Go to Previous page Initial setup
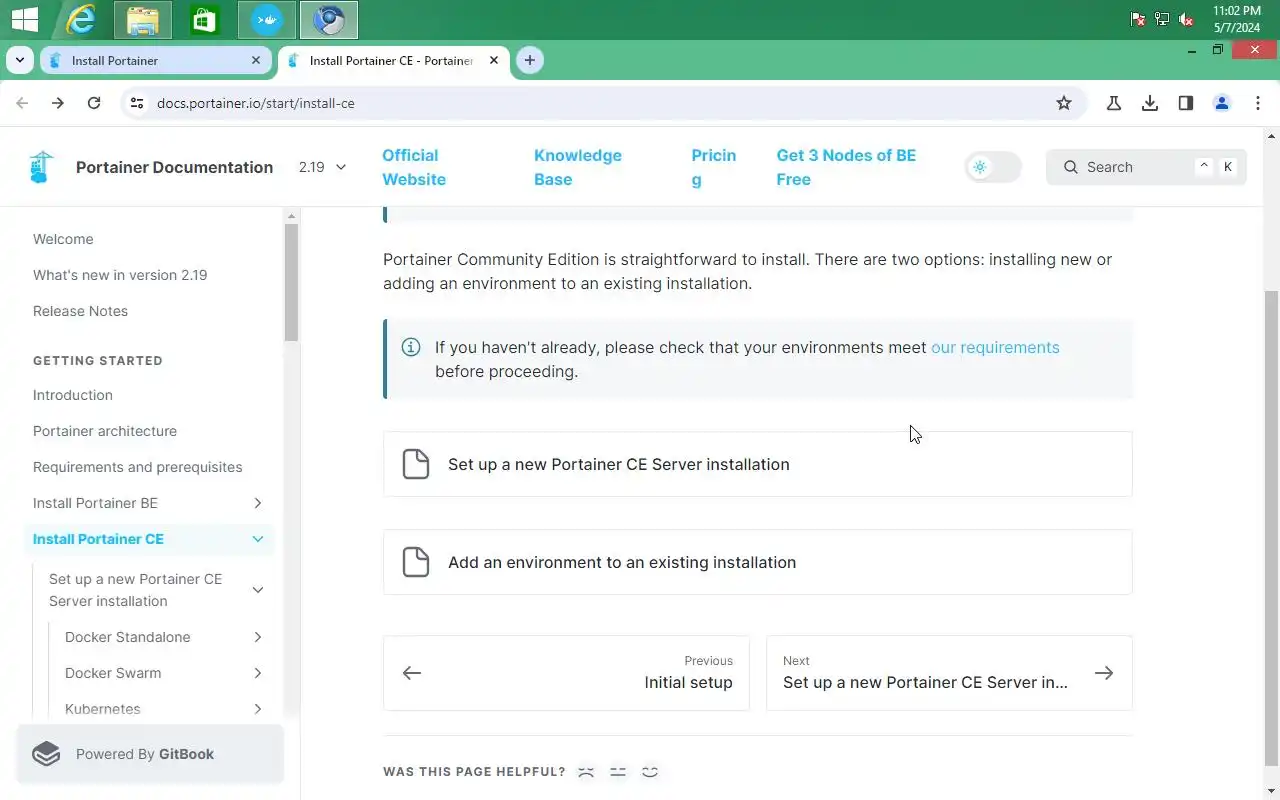The width and height of the screenshot is (1280, 800). click(x=566, y=673)
